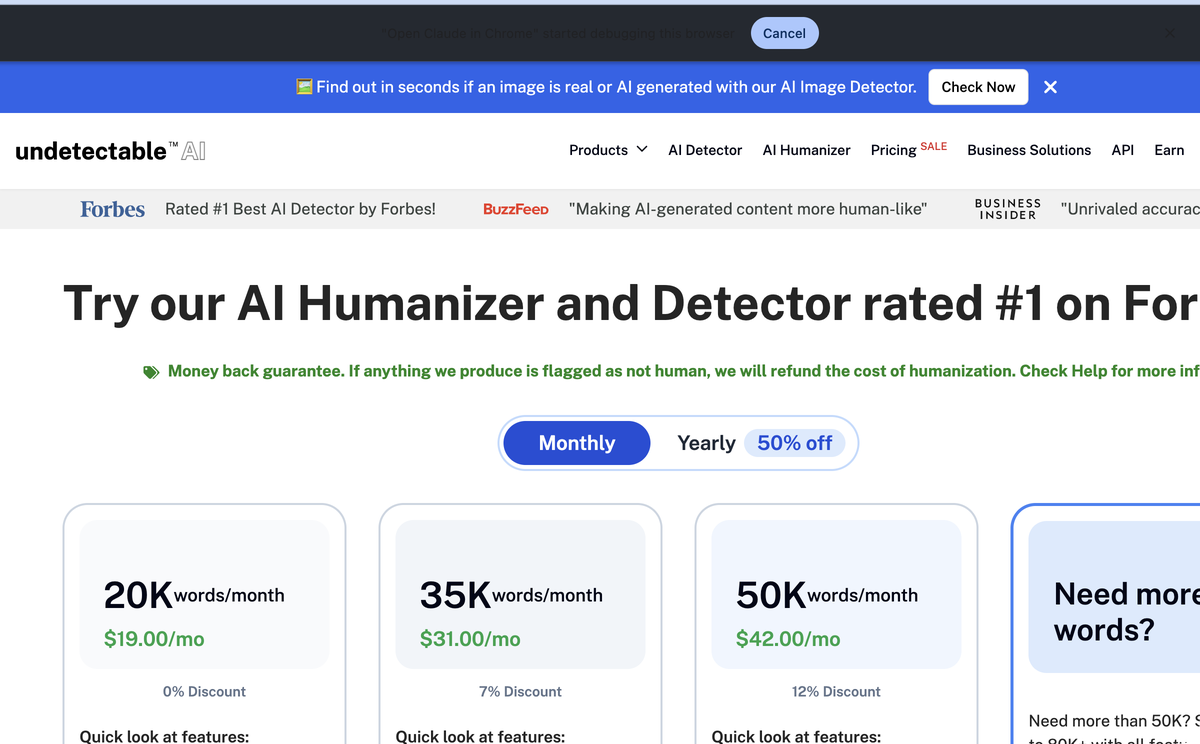This screenshot has height=744, width=1200.
Task: Click the Business Insider logo
Action: [1008, 209]
